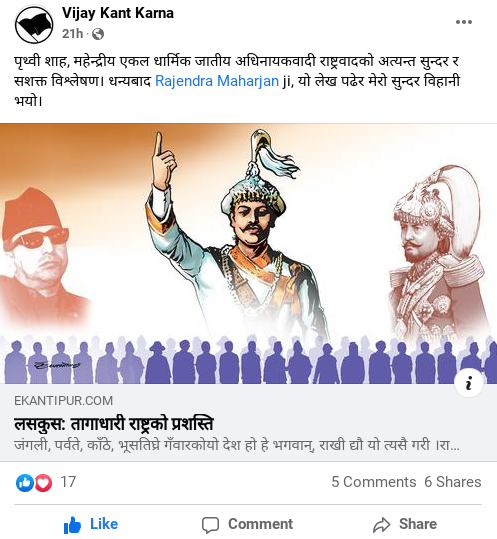Image resolution: width=497 pixels, height=539 pixels.
Task: Click the Like button label
Action: click(104, 524)
